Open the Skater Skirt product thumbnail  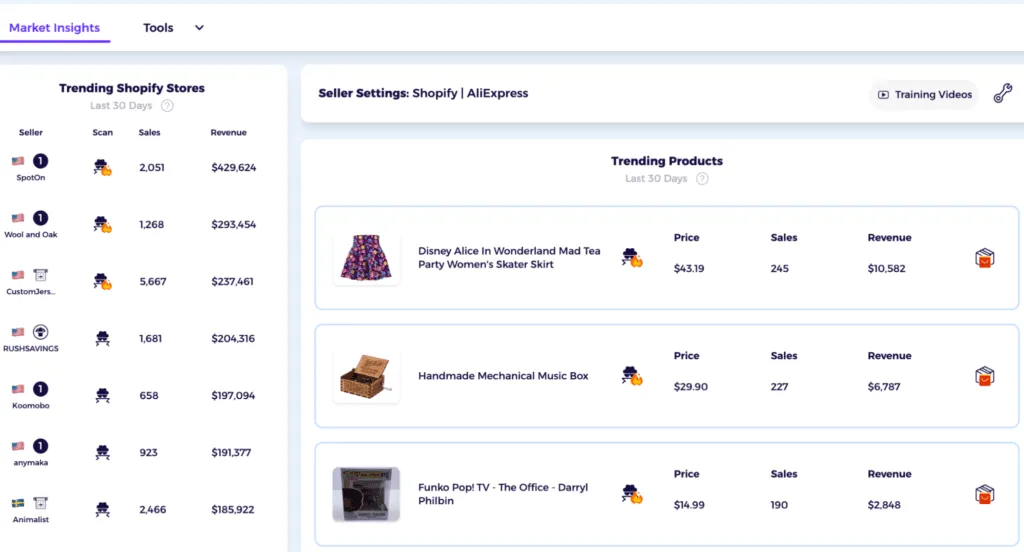coord(366,258)
